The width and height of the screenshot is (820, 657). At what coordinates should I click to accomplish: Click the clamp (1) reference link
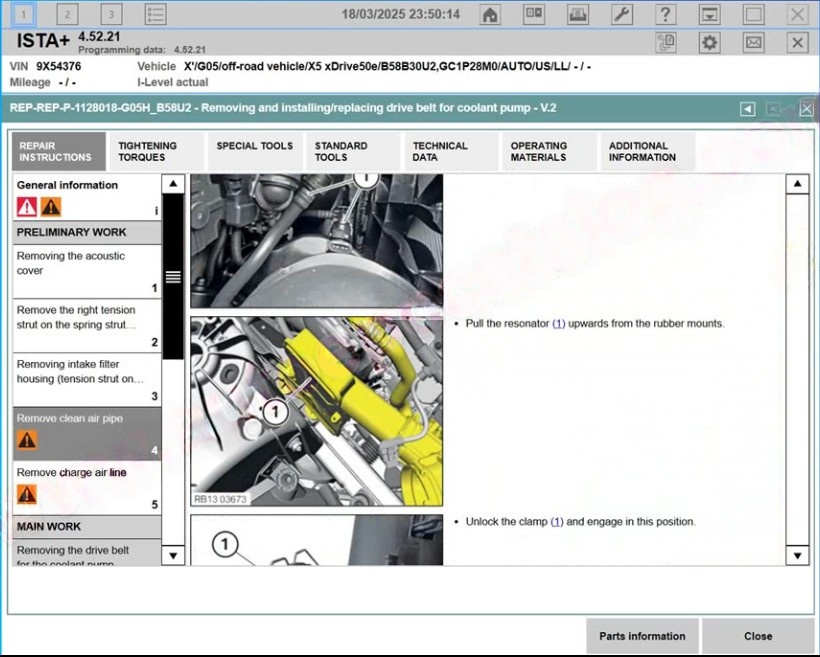pyautogui.click(x=557, y=522)
